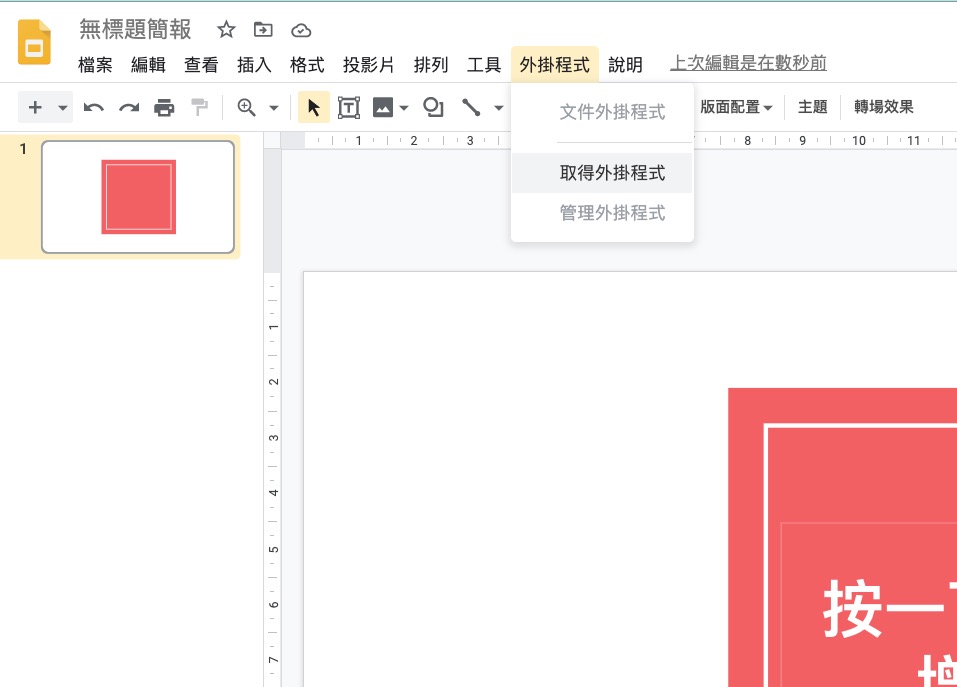The width and height of the screenshot is (957, 687).
Task: Click the red shape on slide canvas
Action: (842, 537)
